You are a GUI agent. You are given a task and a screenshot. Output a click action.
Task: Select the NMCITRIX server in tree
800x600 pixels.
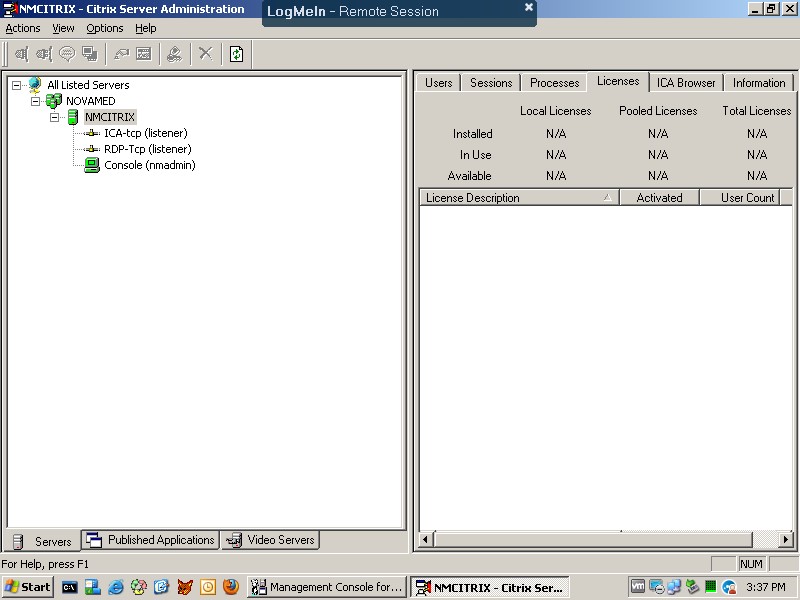point(110,117)
